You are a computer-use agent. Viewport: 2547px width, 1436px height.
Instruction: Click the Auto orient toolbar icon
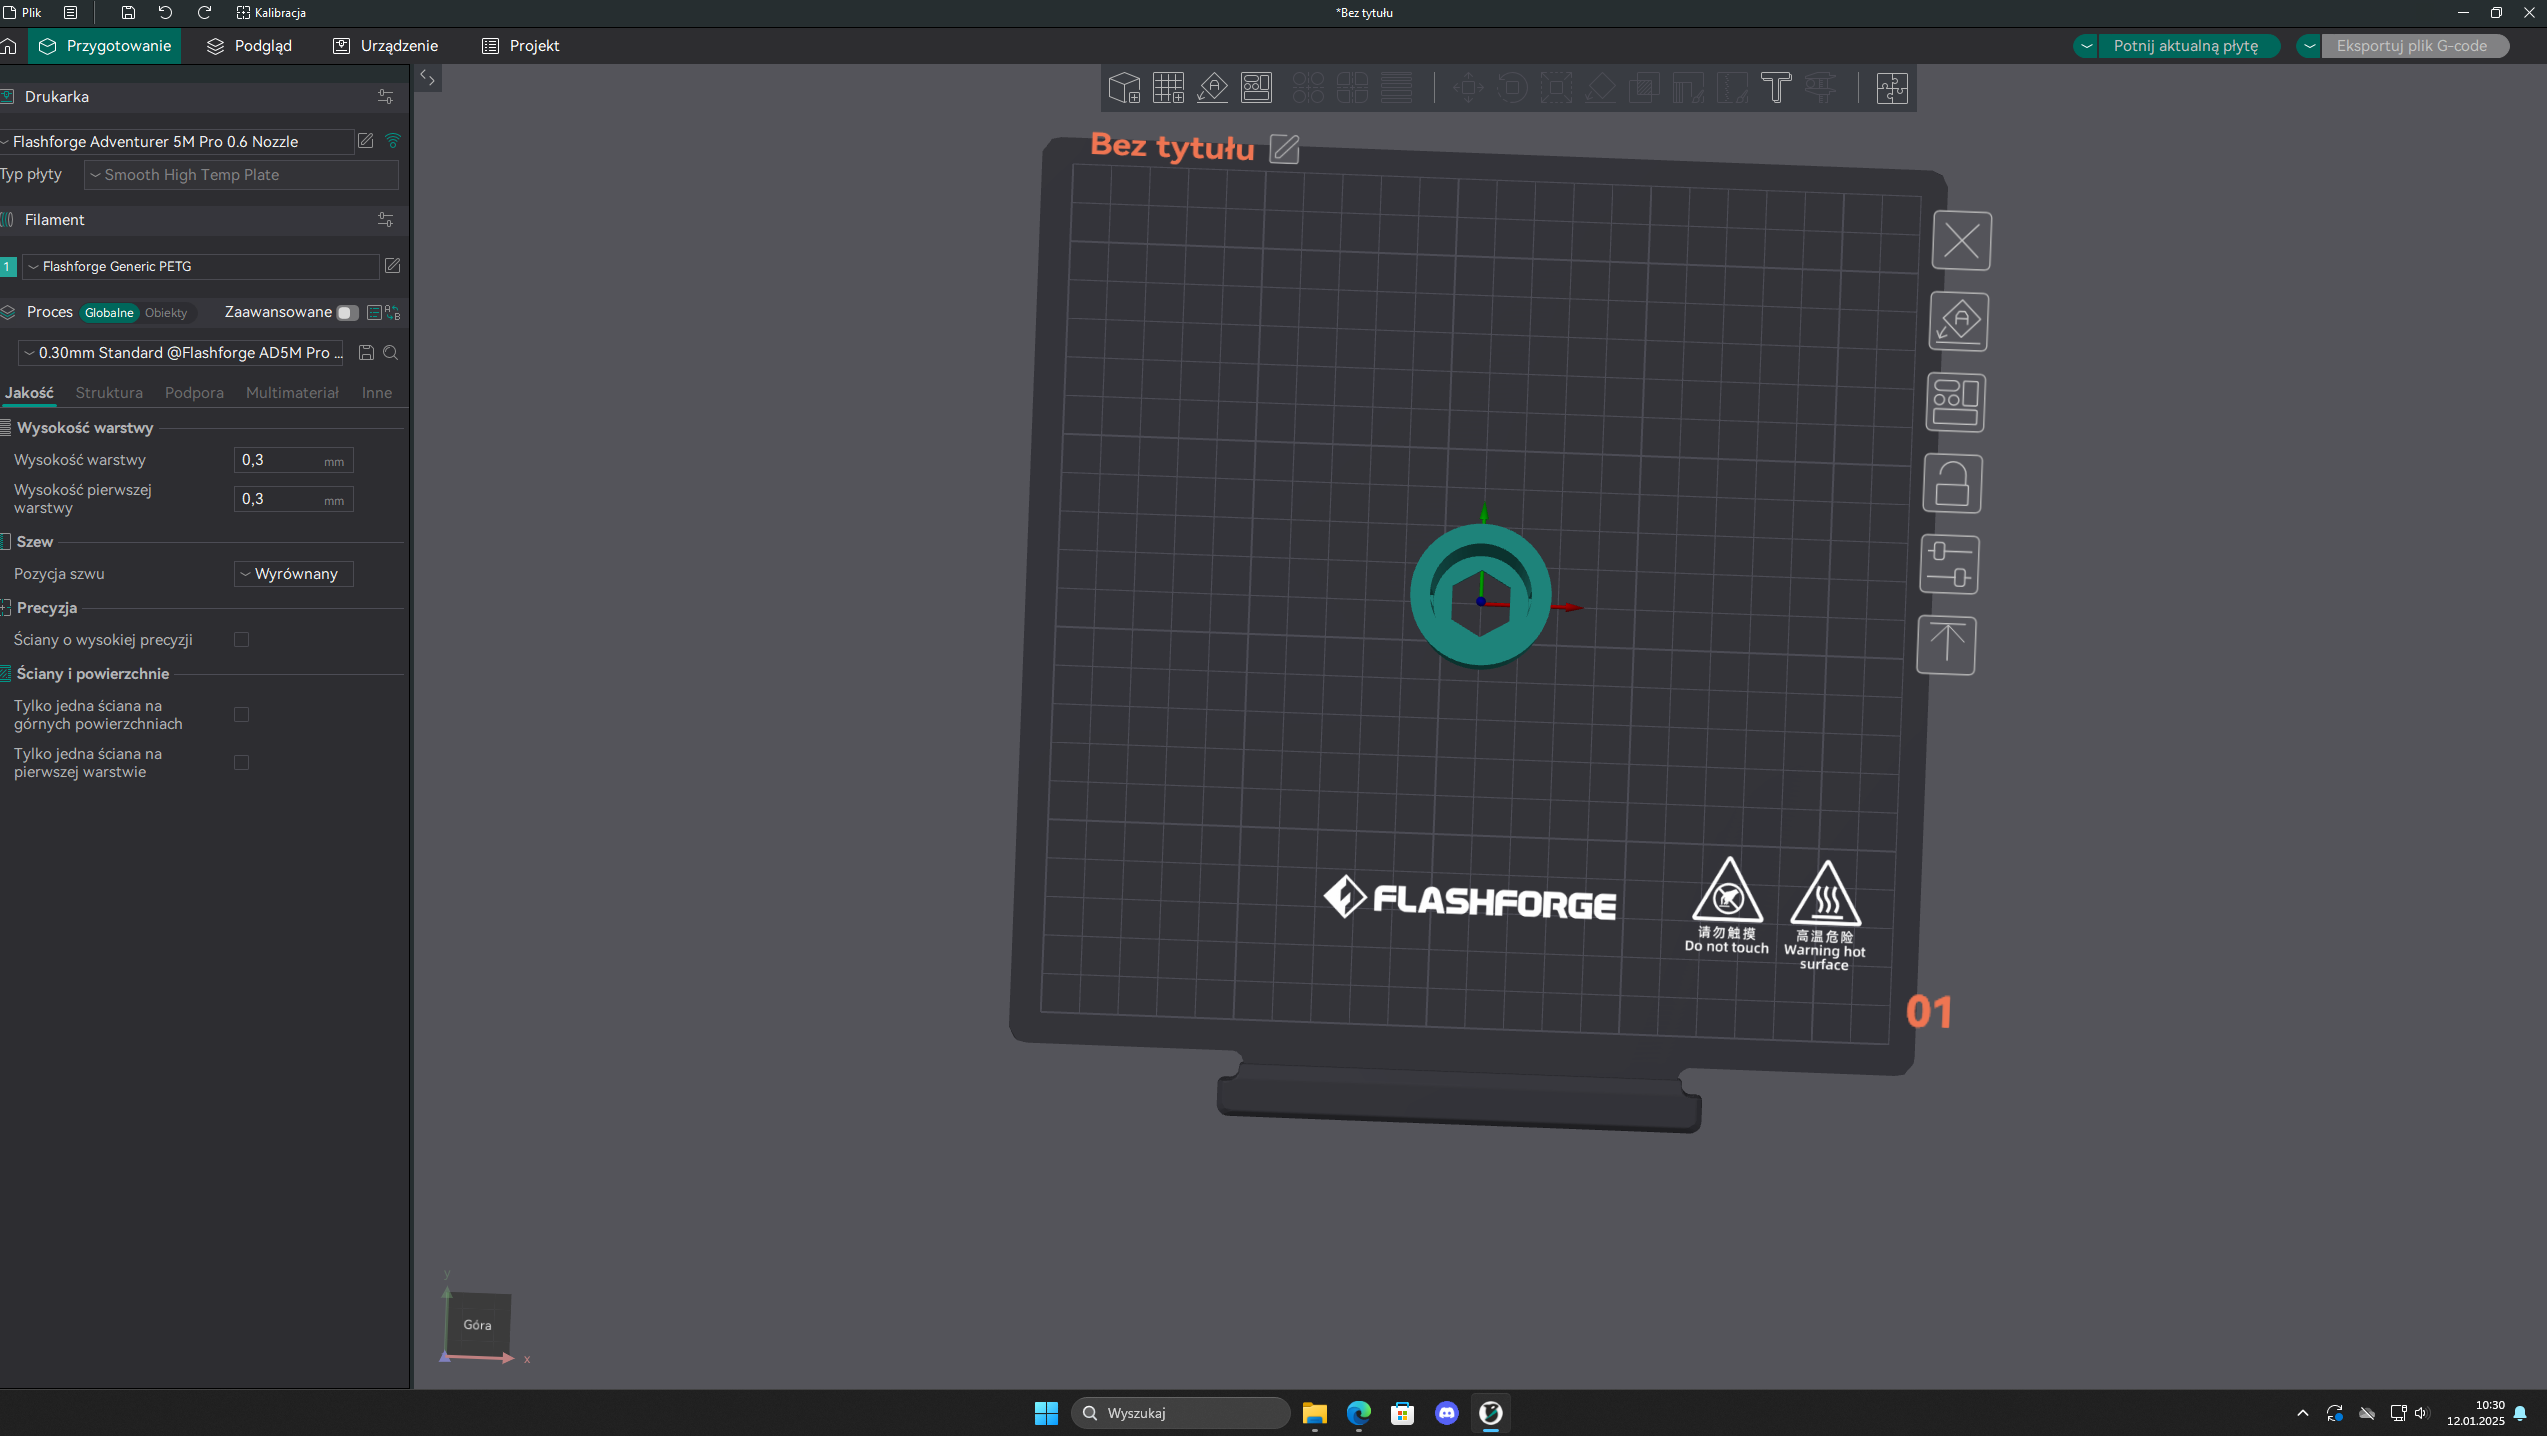click(1212, 88)
